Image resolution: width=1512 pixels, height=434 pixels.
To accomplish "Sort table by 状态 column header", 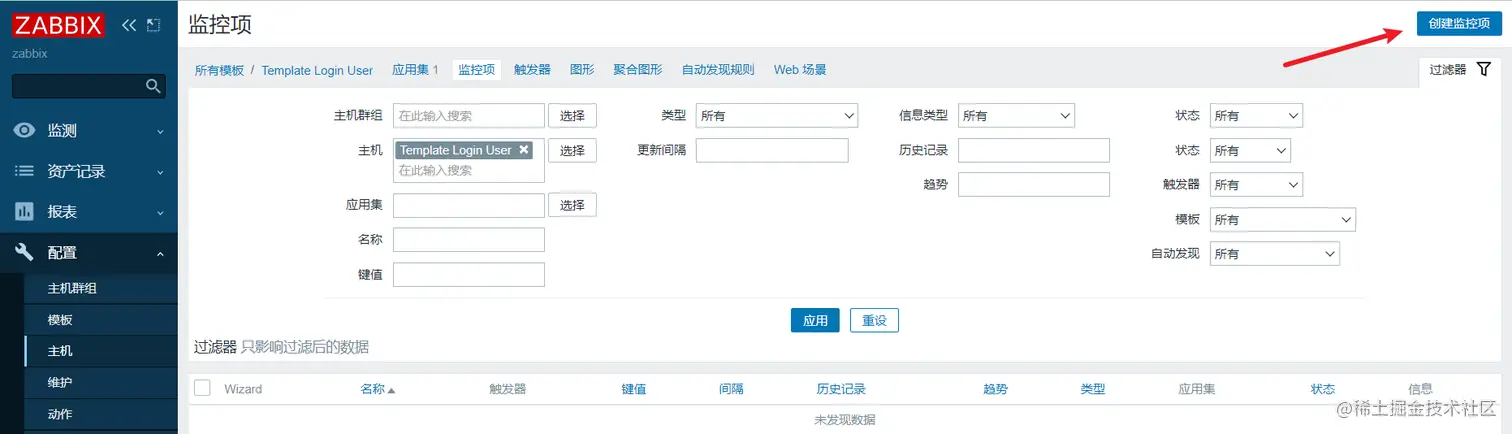I will [1323, 389].
